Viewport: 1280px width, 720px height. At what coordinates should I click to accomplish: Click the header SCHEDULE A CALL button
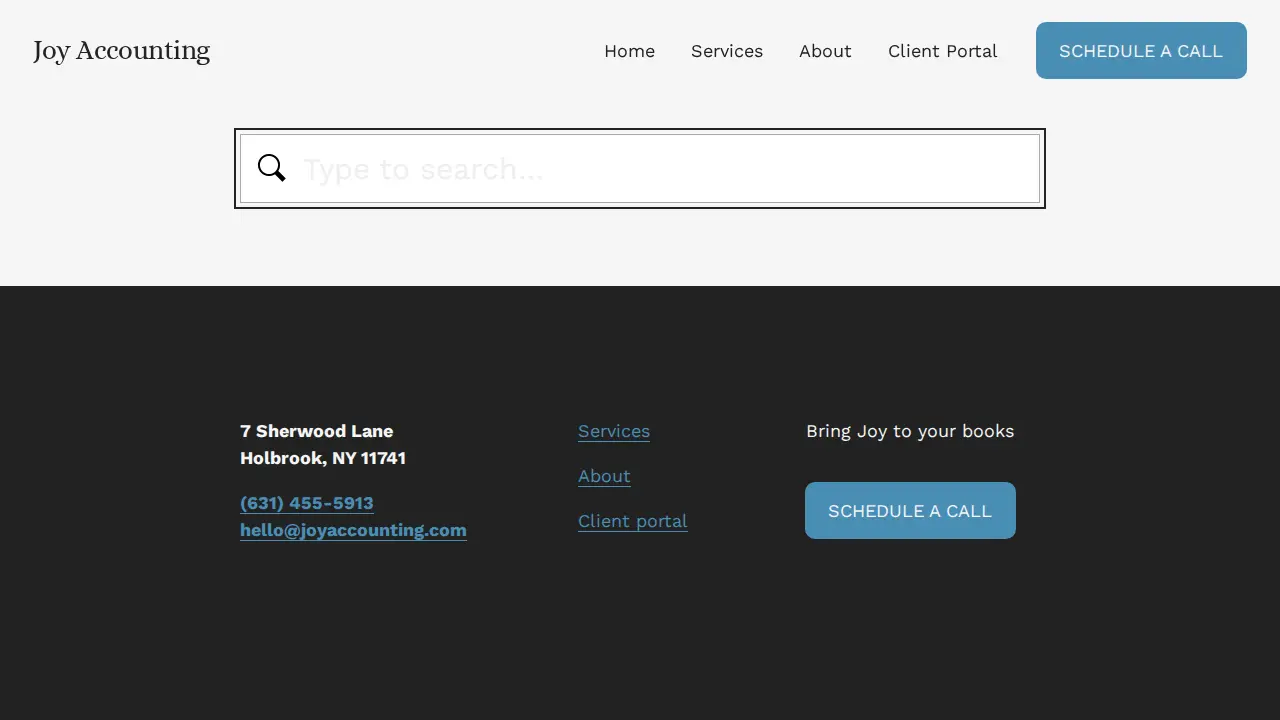pos(1141,51)
